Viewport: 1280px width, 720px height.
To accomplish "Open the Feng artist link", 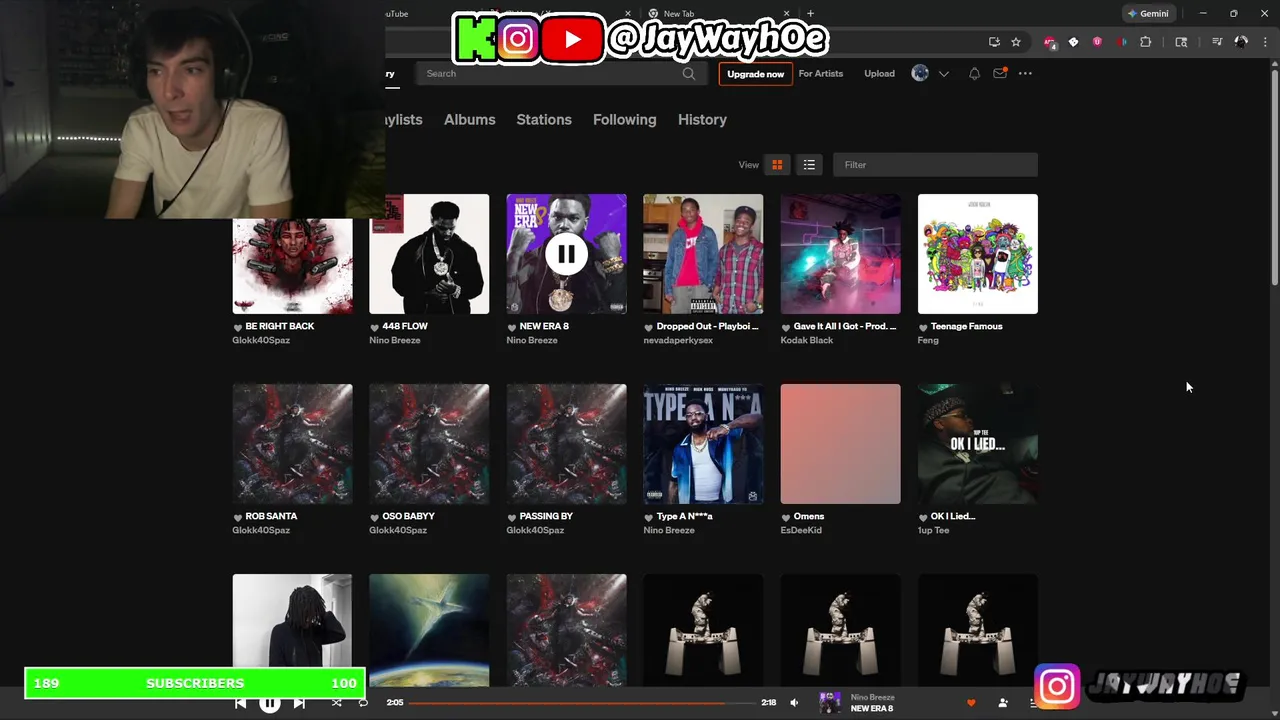I will 928,341.
